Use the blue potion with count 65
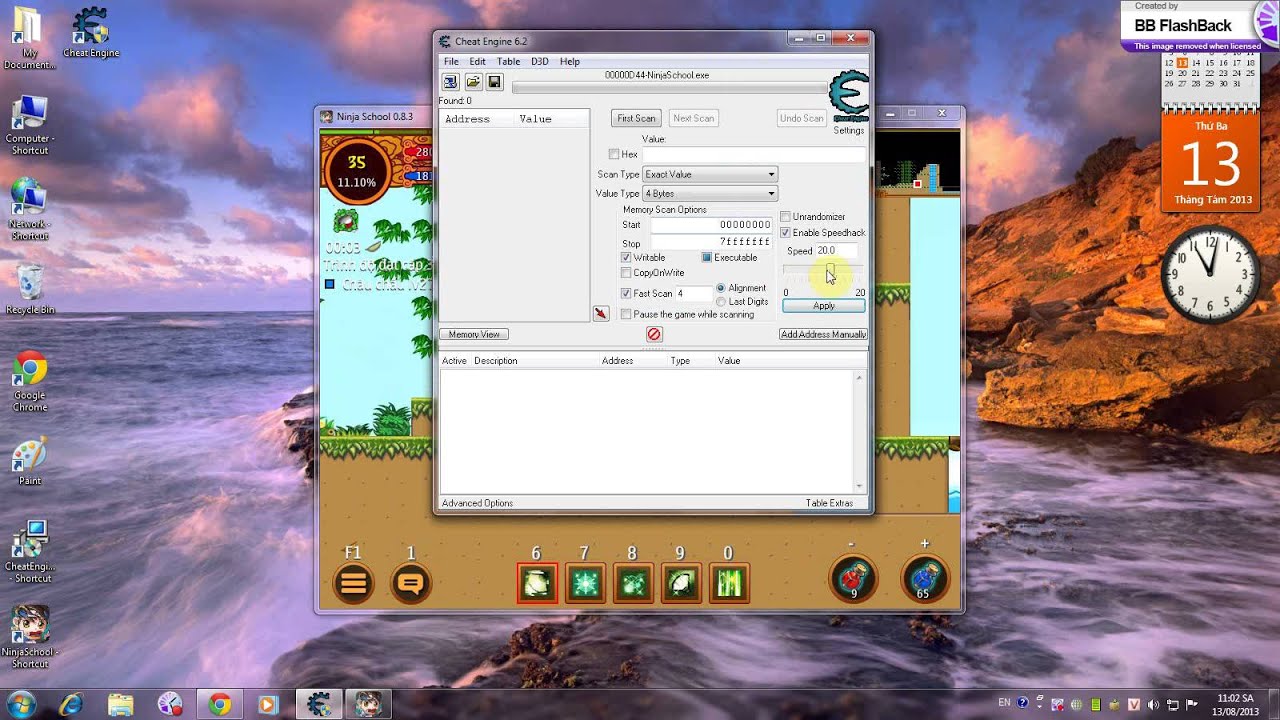 (x=924, y=579)
